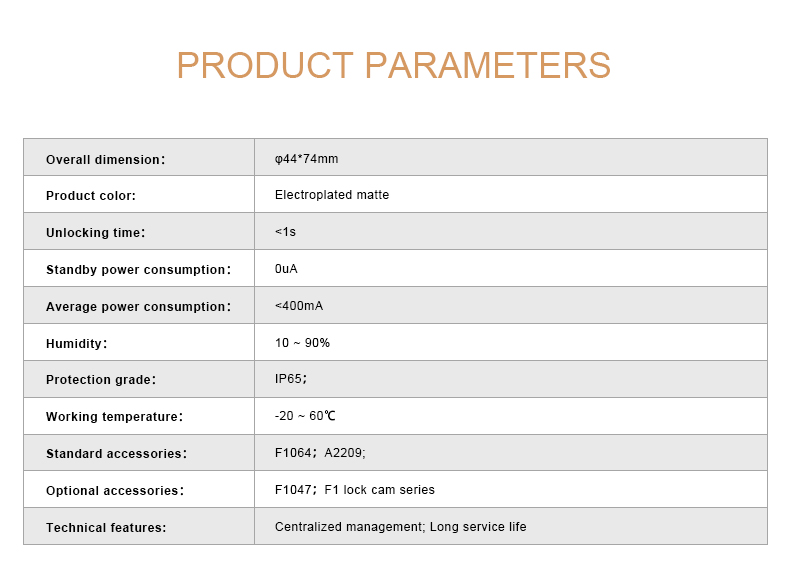Select the Unlocking time label

tap(95, 232)
